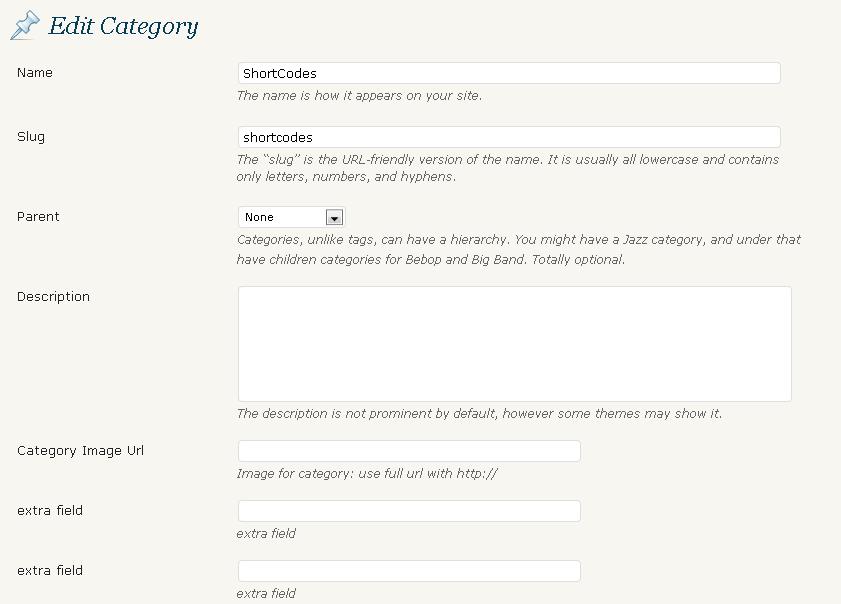Image resolution: width=841 pixels, height=604 pixels.
Task: Click the "Name" field label
Action: pos(35,73)
